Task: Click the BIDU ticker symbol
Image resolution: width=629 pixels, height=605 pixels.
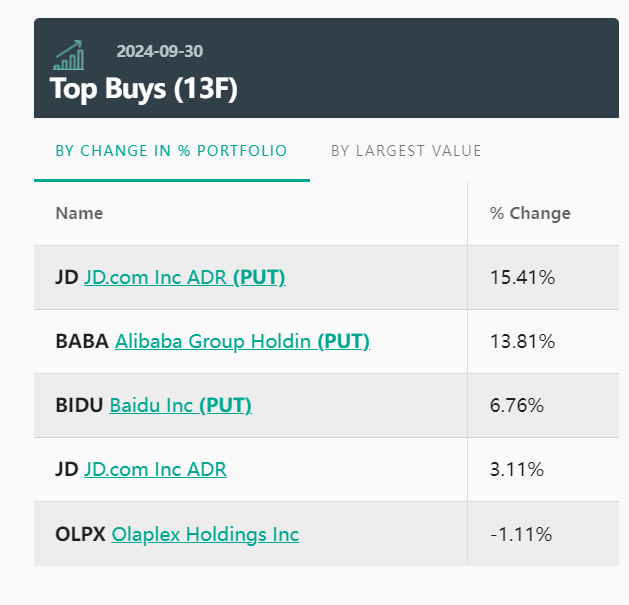Action: 79,405
